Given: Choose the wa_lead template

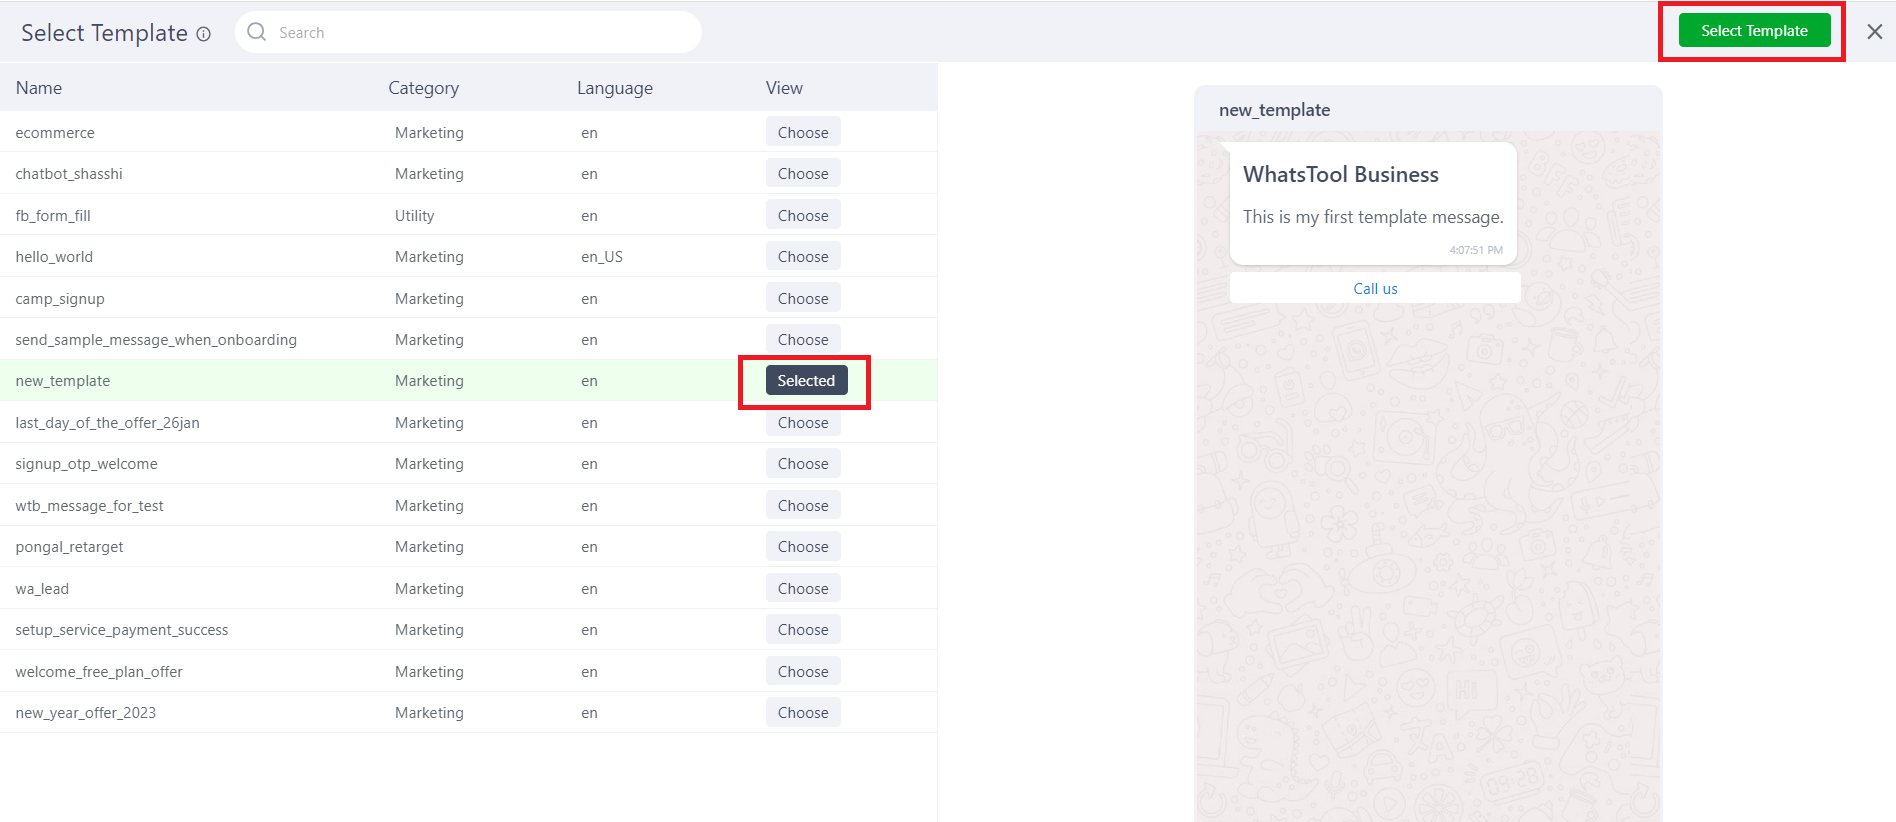Looking at the screenshot, I should (x=803, y=588).
